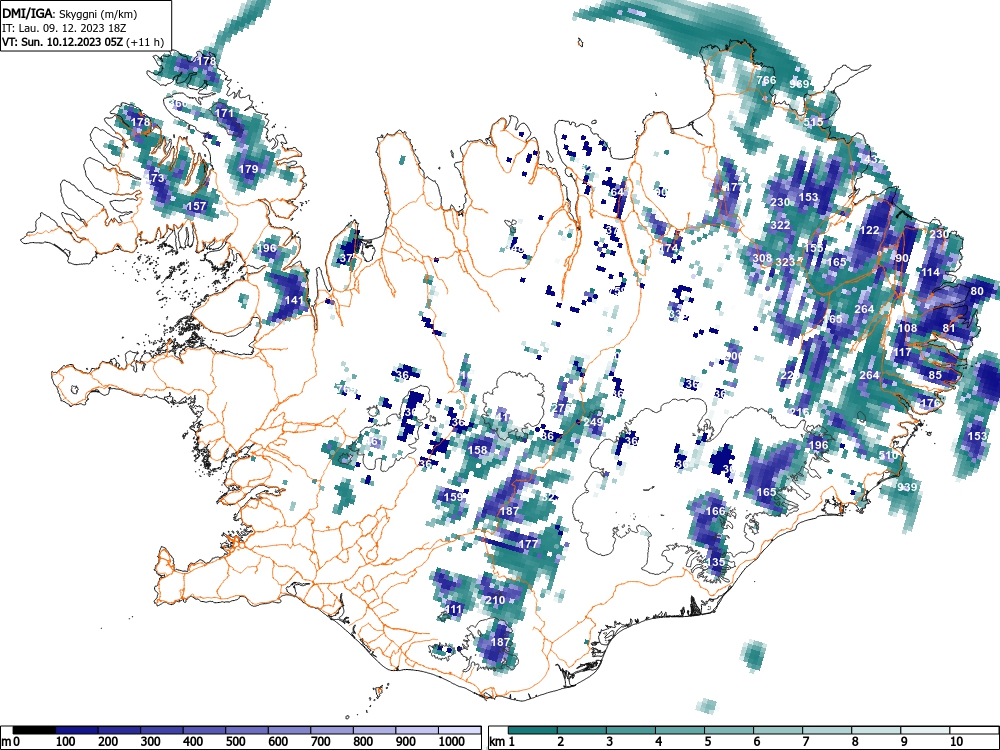This screenshot has width=1000, height=750.
Task: Click the visibility value 114 in the east
Action: pyautogui.click(x=930, y=272)
